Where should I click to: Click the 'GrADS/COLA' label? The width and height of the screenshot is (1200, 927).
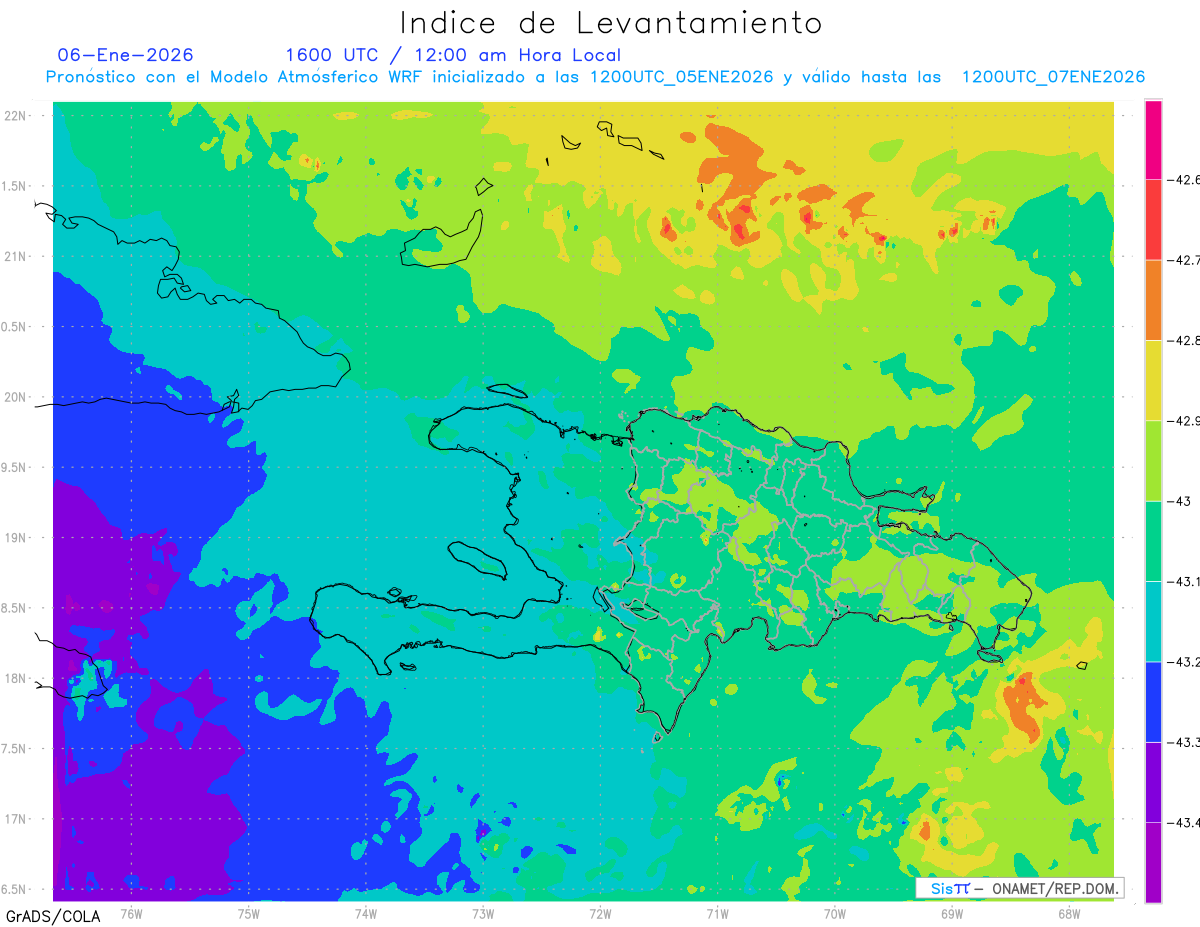(53, 915)
